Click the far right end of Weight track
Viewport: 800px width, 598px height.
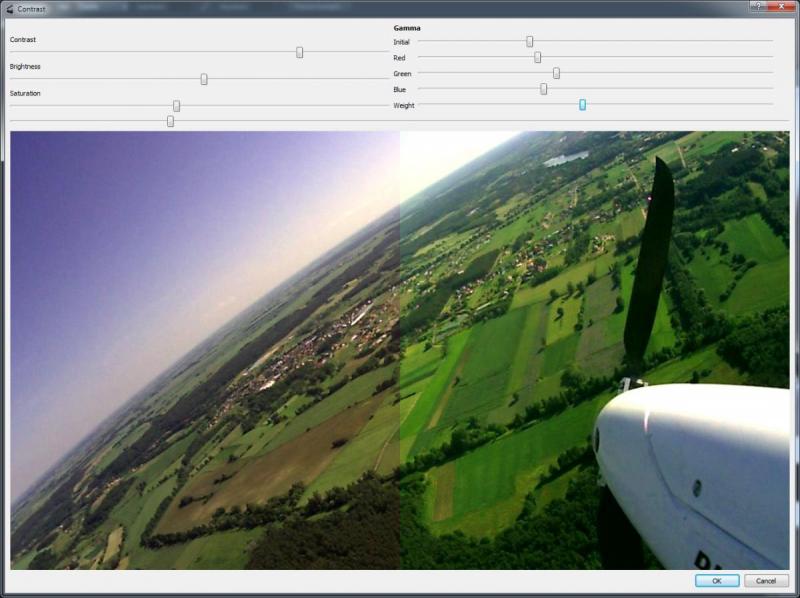pos(771,105)
